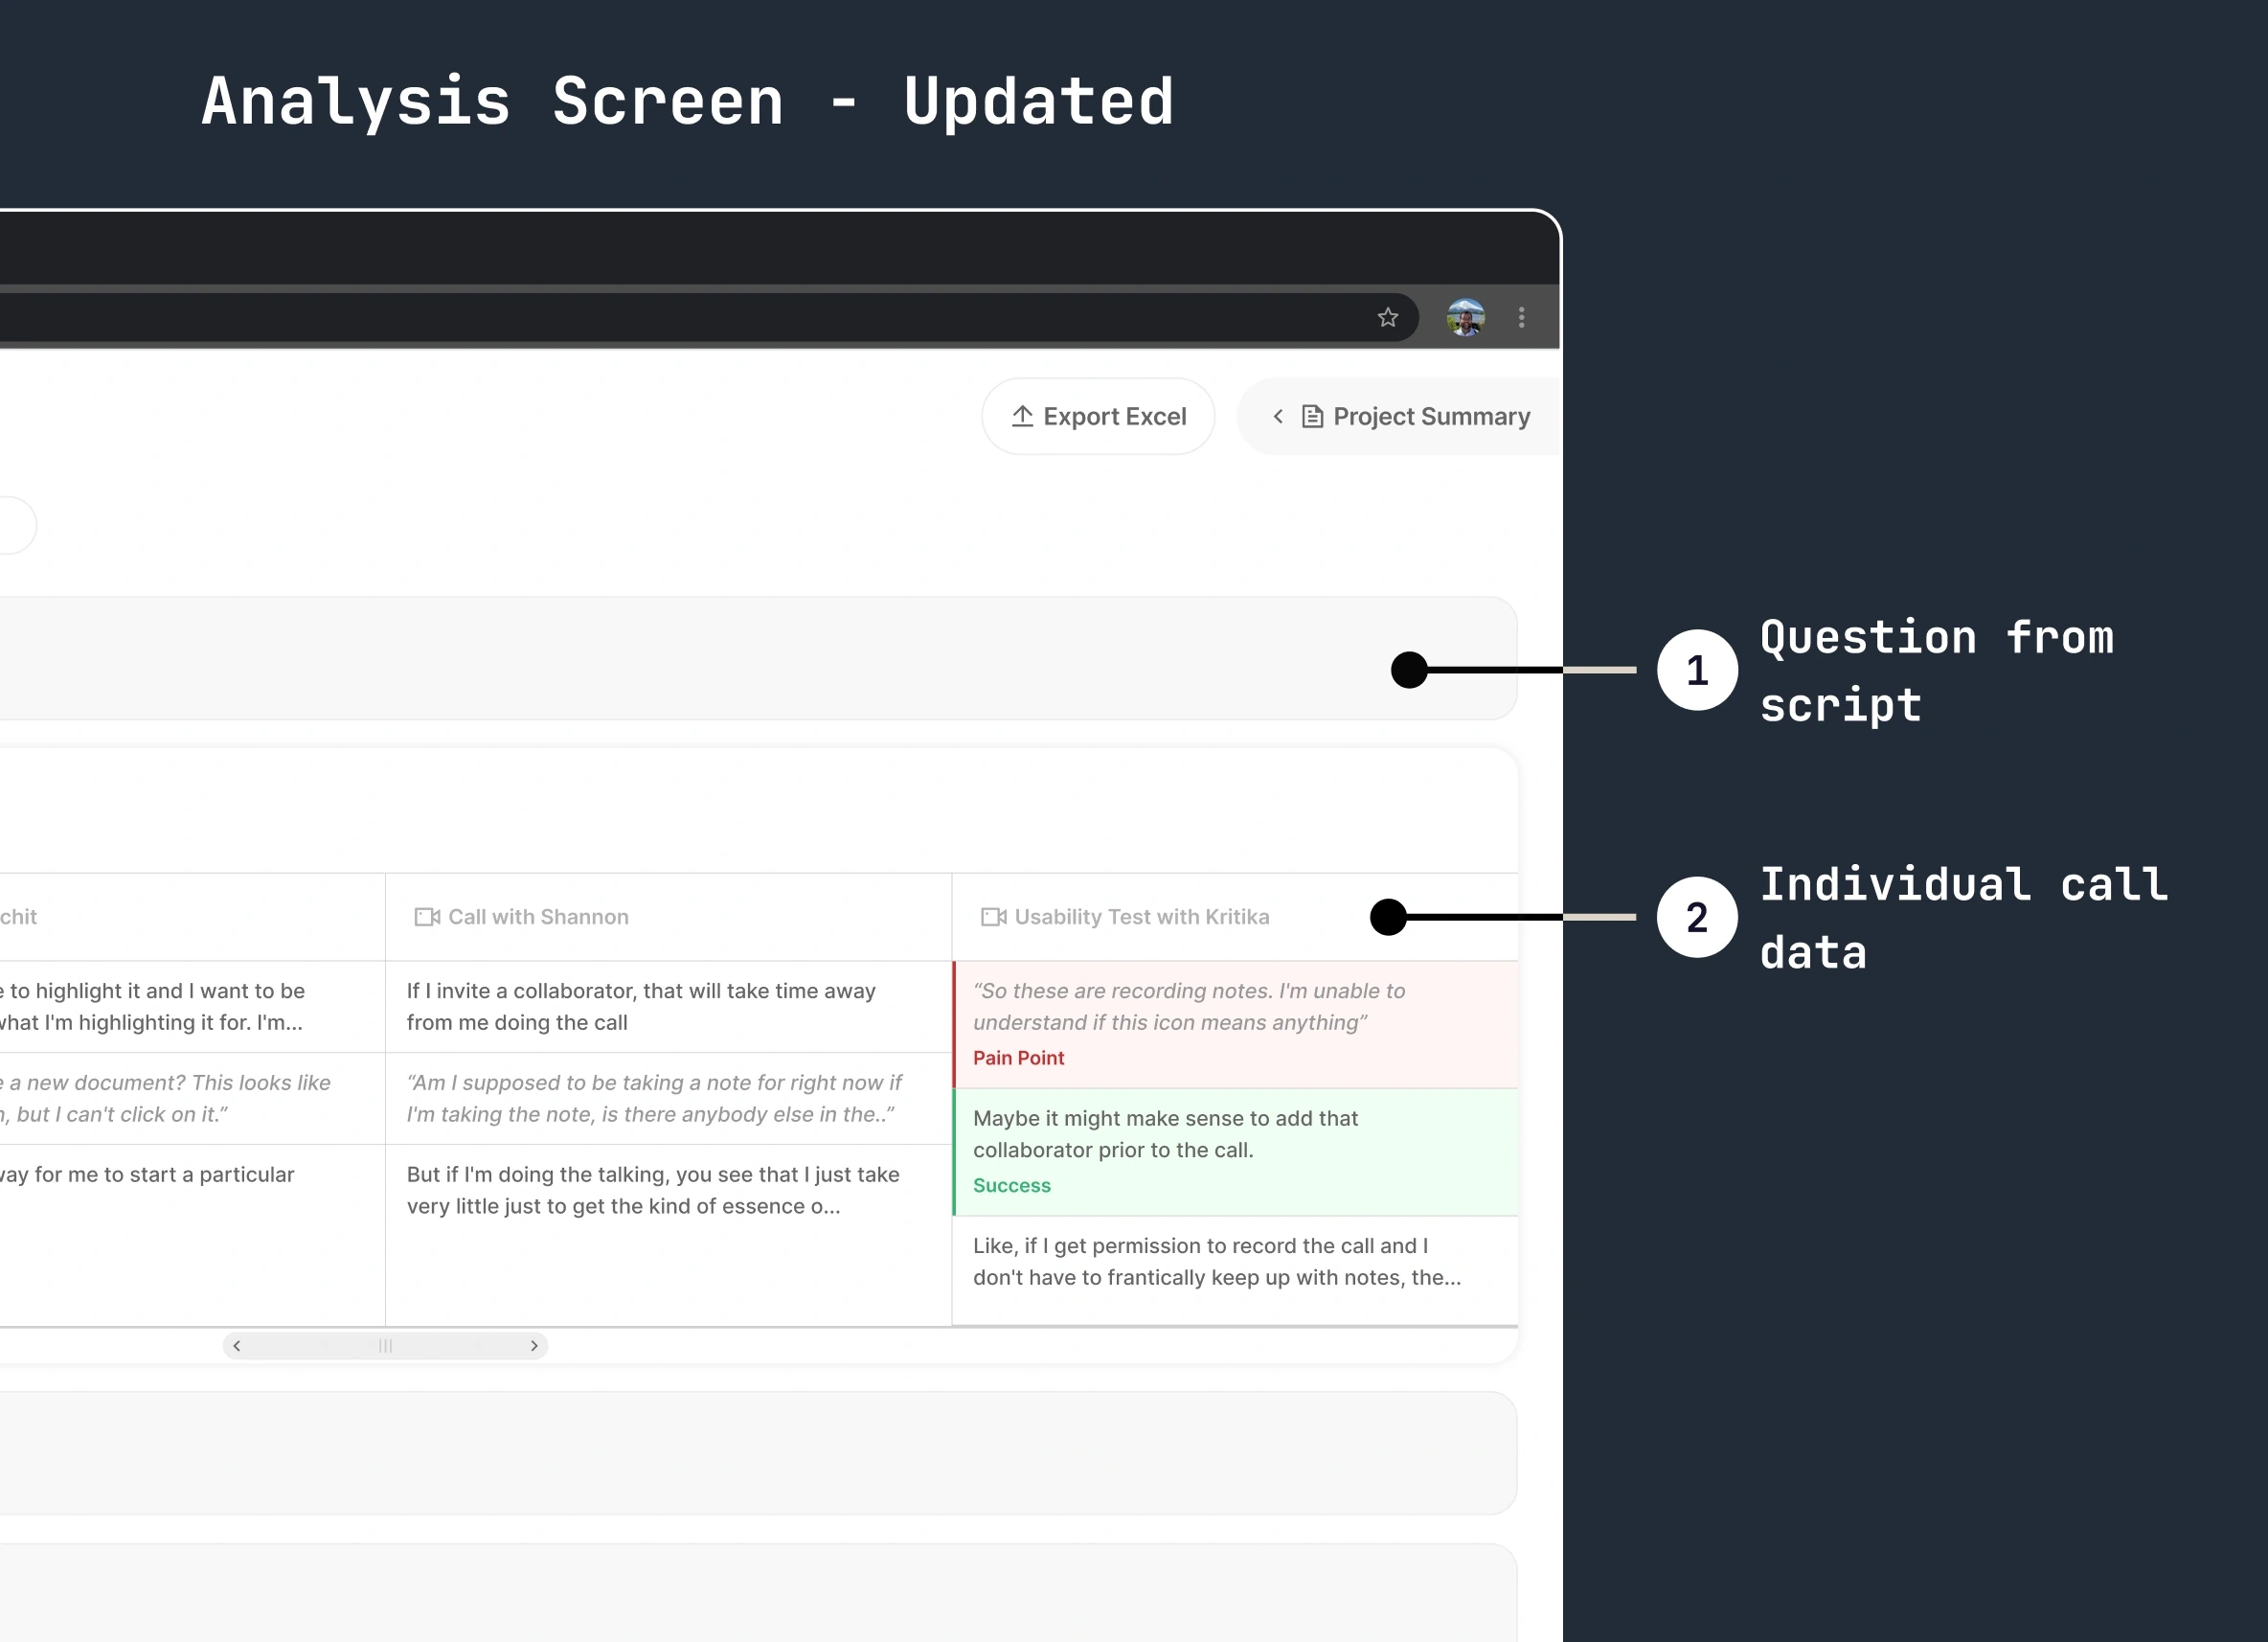Viewport: 2268px width, 1642px height.
Task: Click the recording quote cell in Kritika's column
Action: (1233, 1022)
